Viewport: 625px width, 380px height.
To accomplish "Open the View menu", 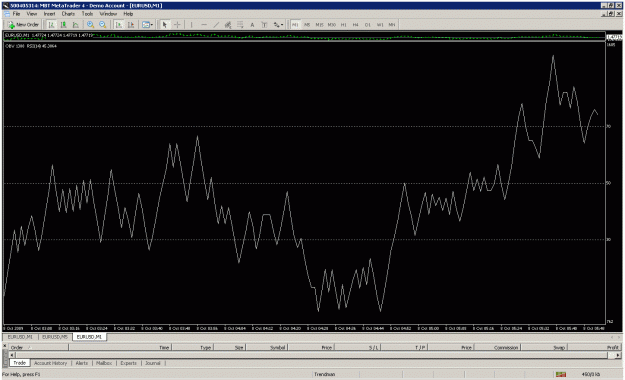I will [32, 14].
